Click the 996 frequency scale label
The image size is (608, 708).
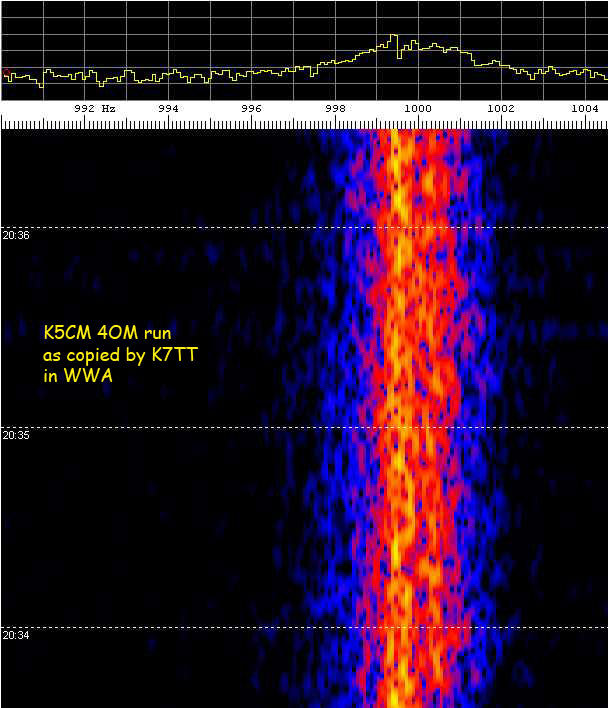point(251,108)
